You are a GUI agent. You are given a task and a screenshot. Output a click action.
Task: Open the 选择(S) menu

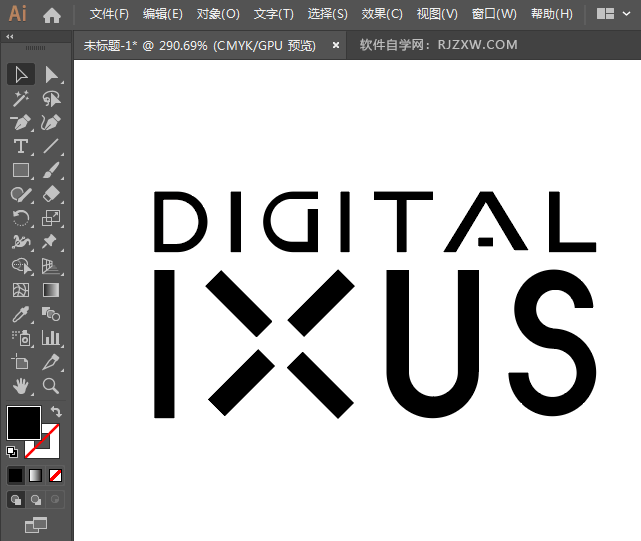(327, 14)
